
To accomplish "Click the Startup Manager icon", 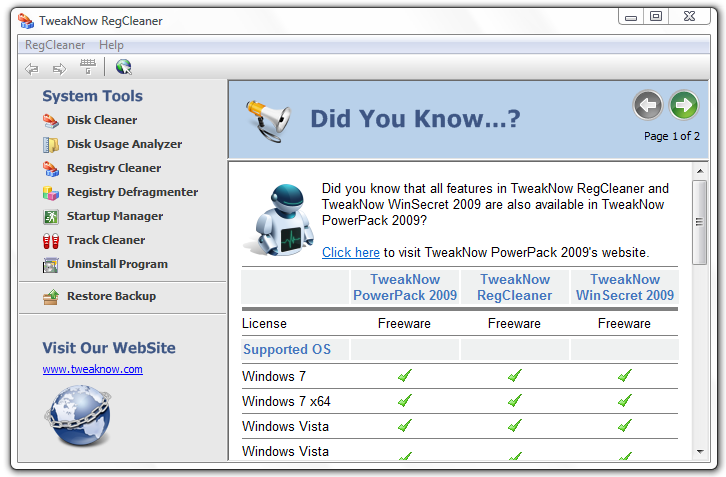I will click(x=50, y=216).
